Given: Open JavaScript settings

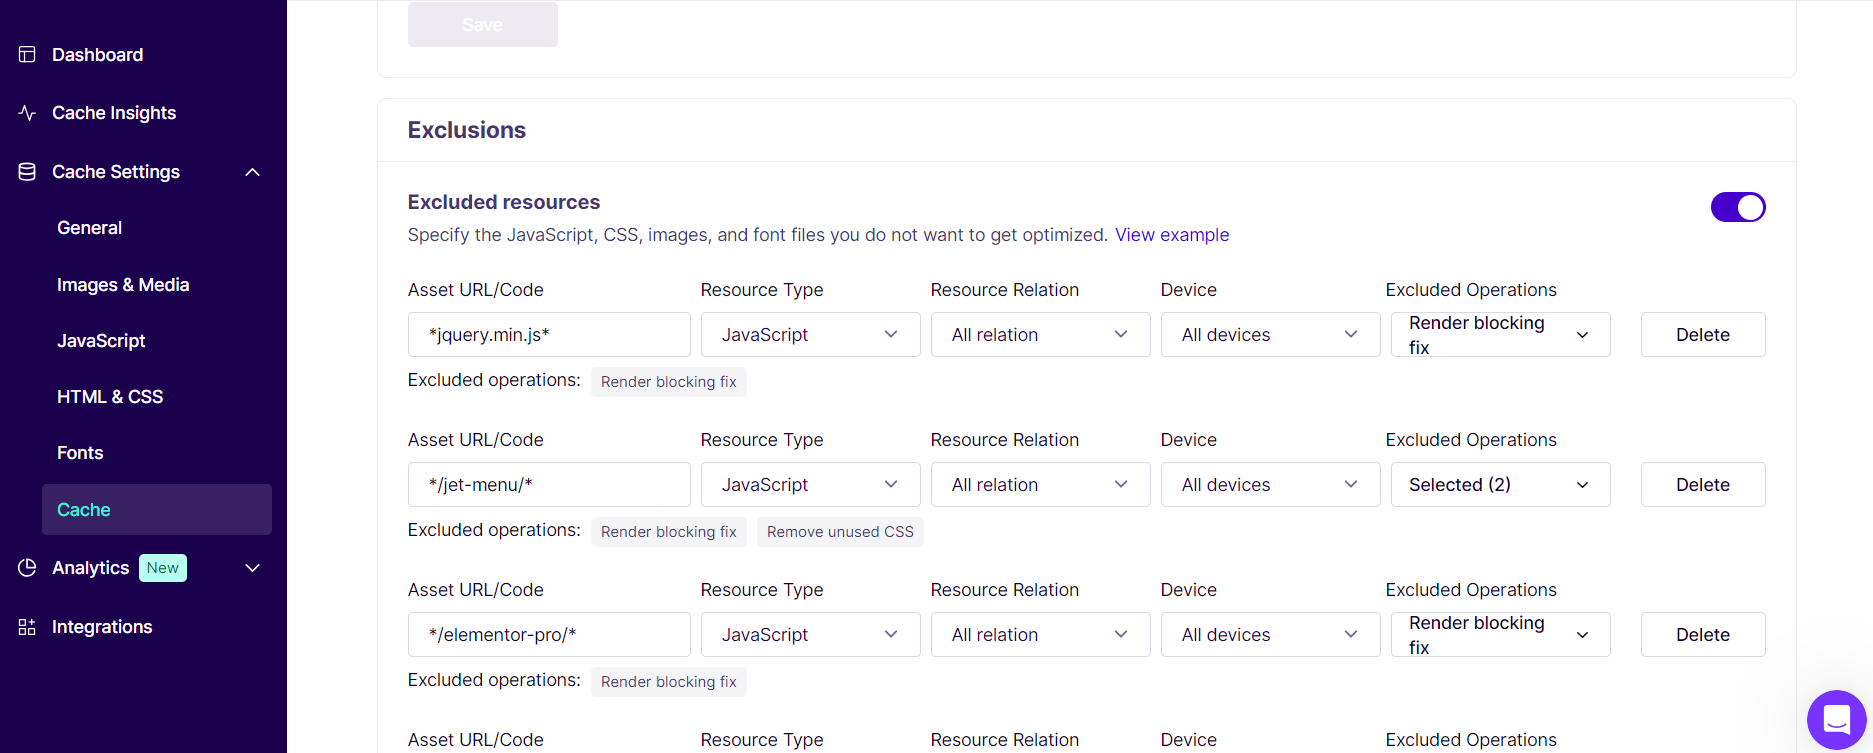Looking at the screenshot, I should (101, 341).
